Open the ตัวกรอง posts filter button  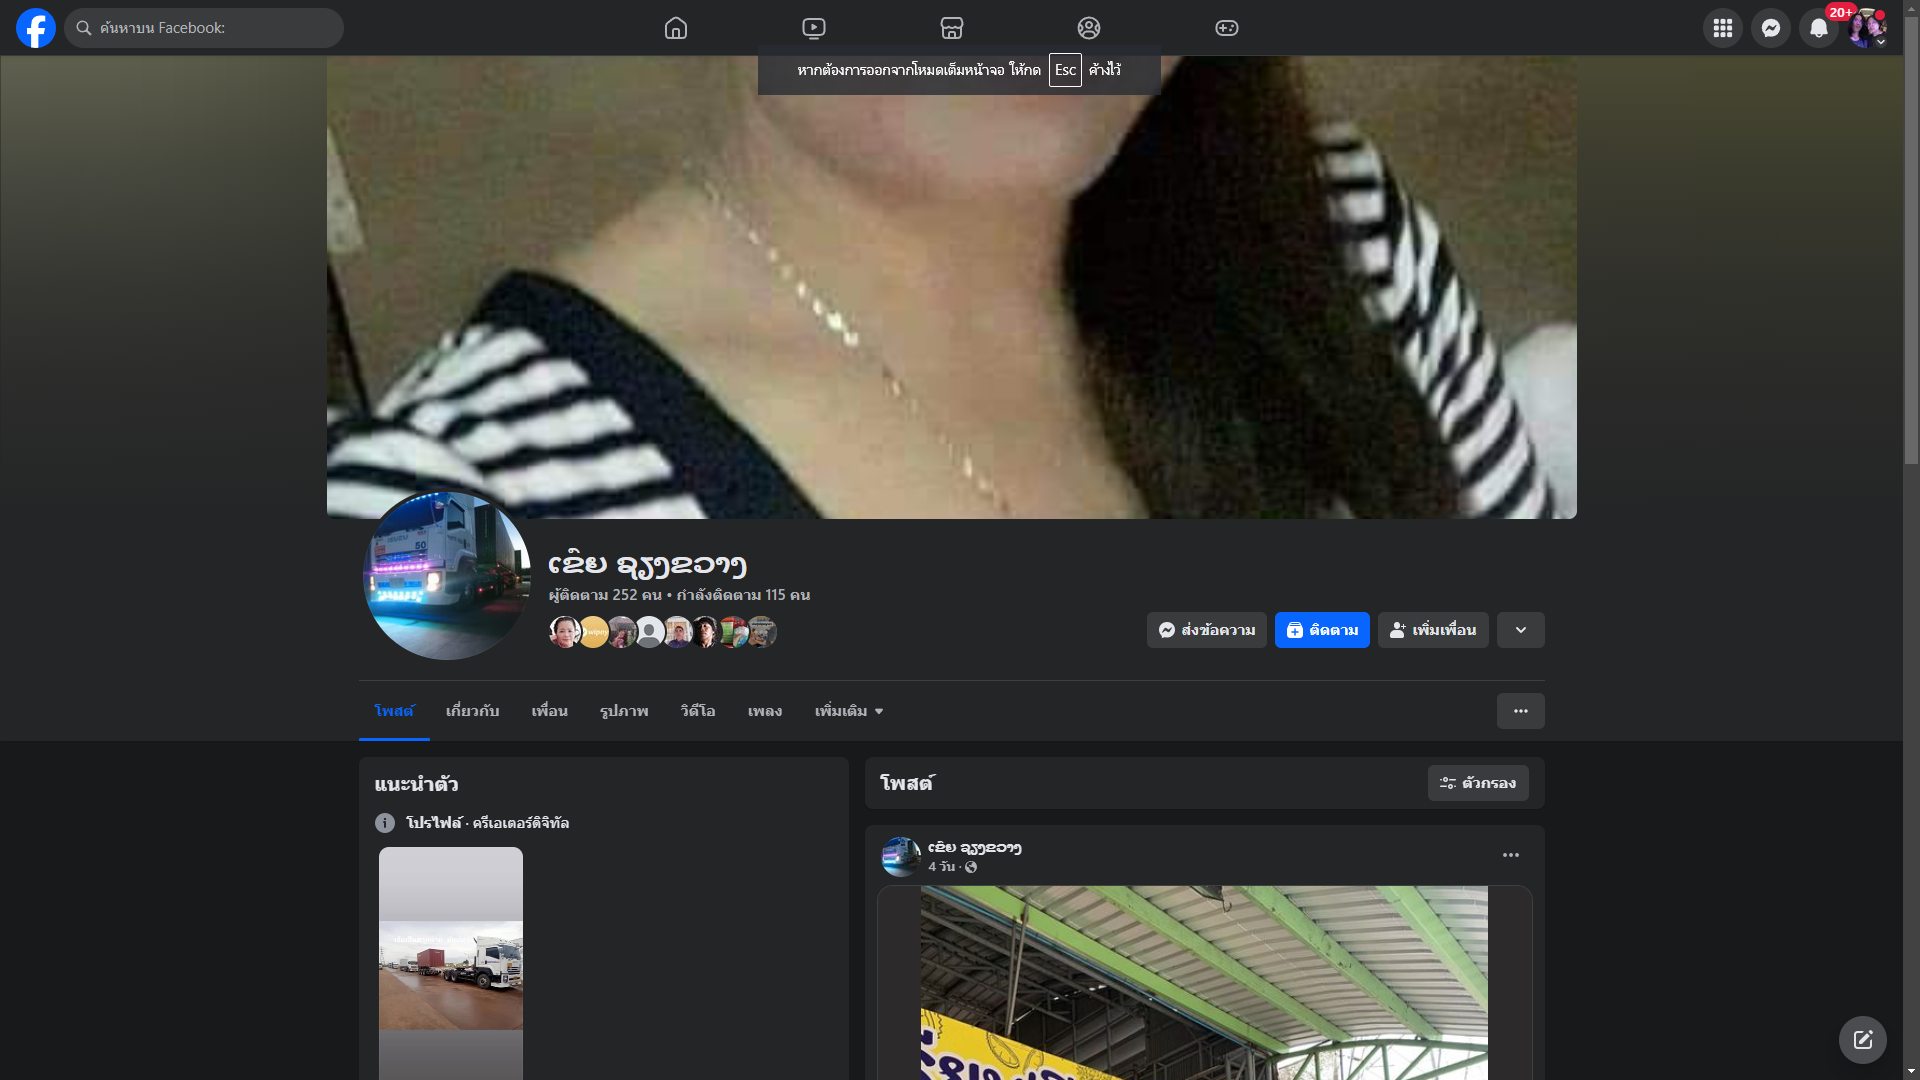[1477, 783]
